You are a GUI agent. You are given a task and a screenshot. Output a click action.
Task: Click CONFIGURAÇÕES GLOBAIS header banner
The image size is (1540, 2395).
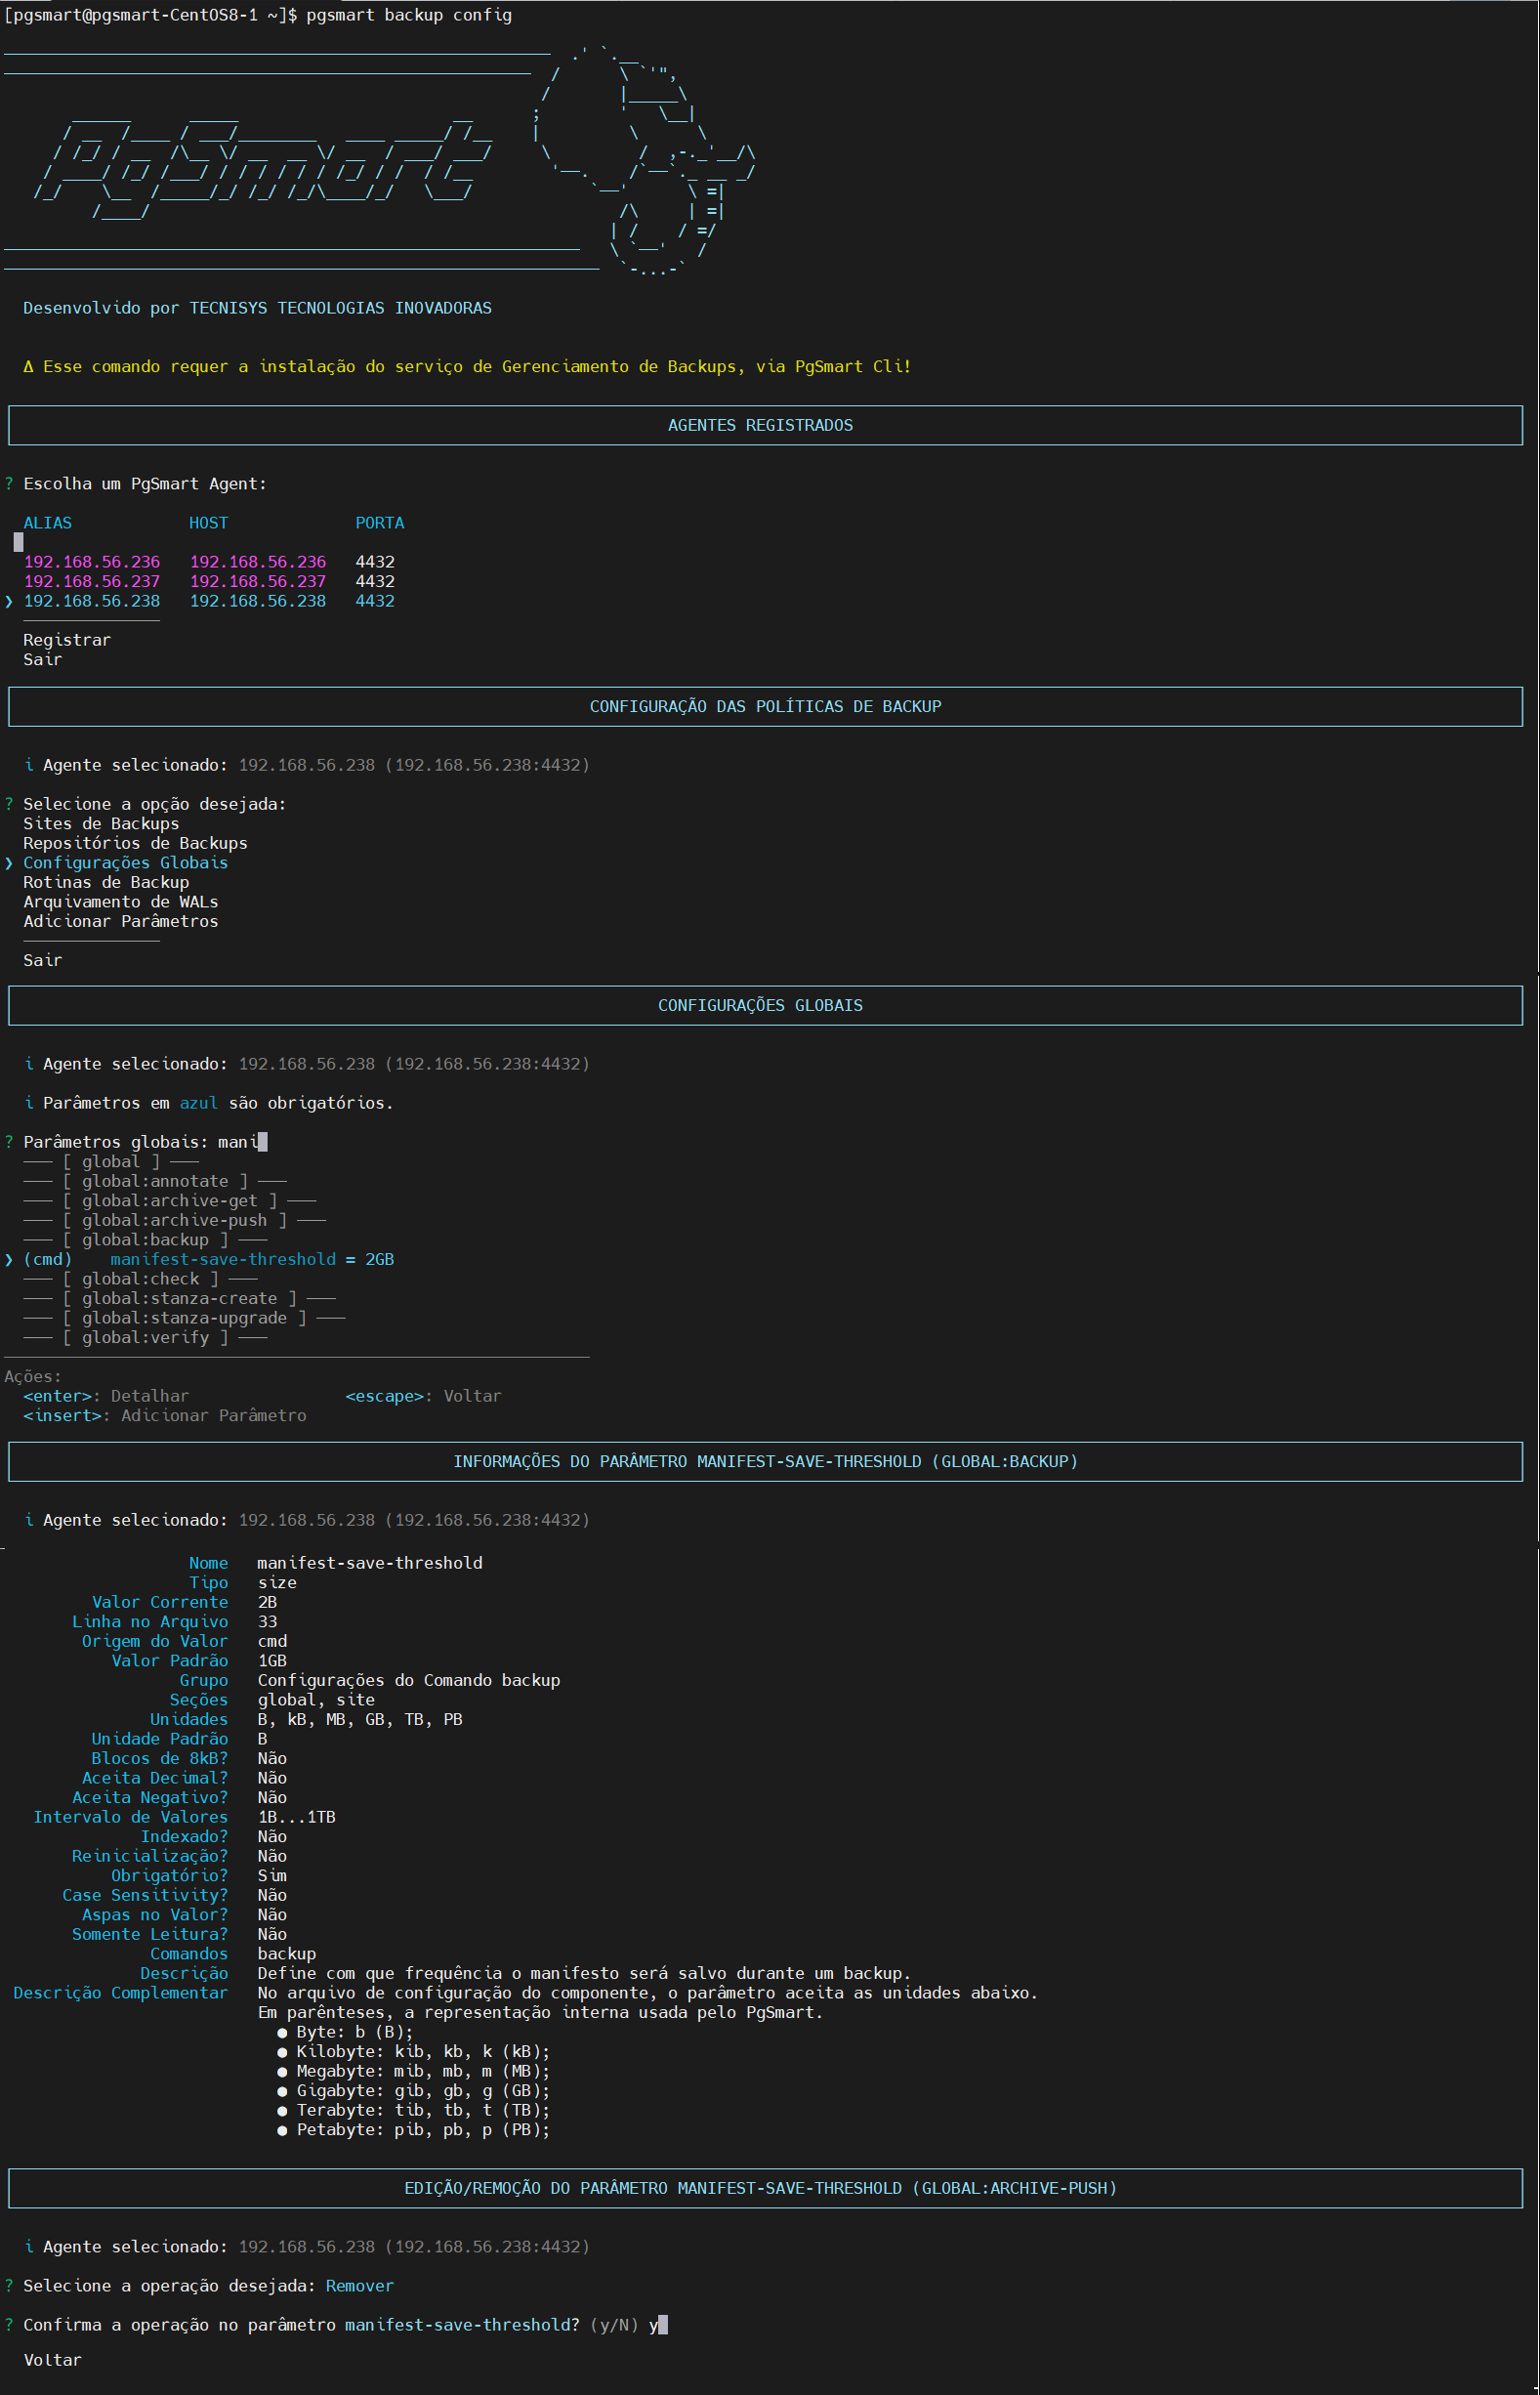point(765,1005)
